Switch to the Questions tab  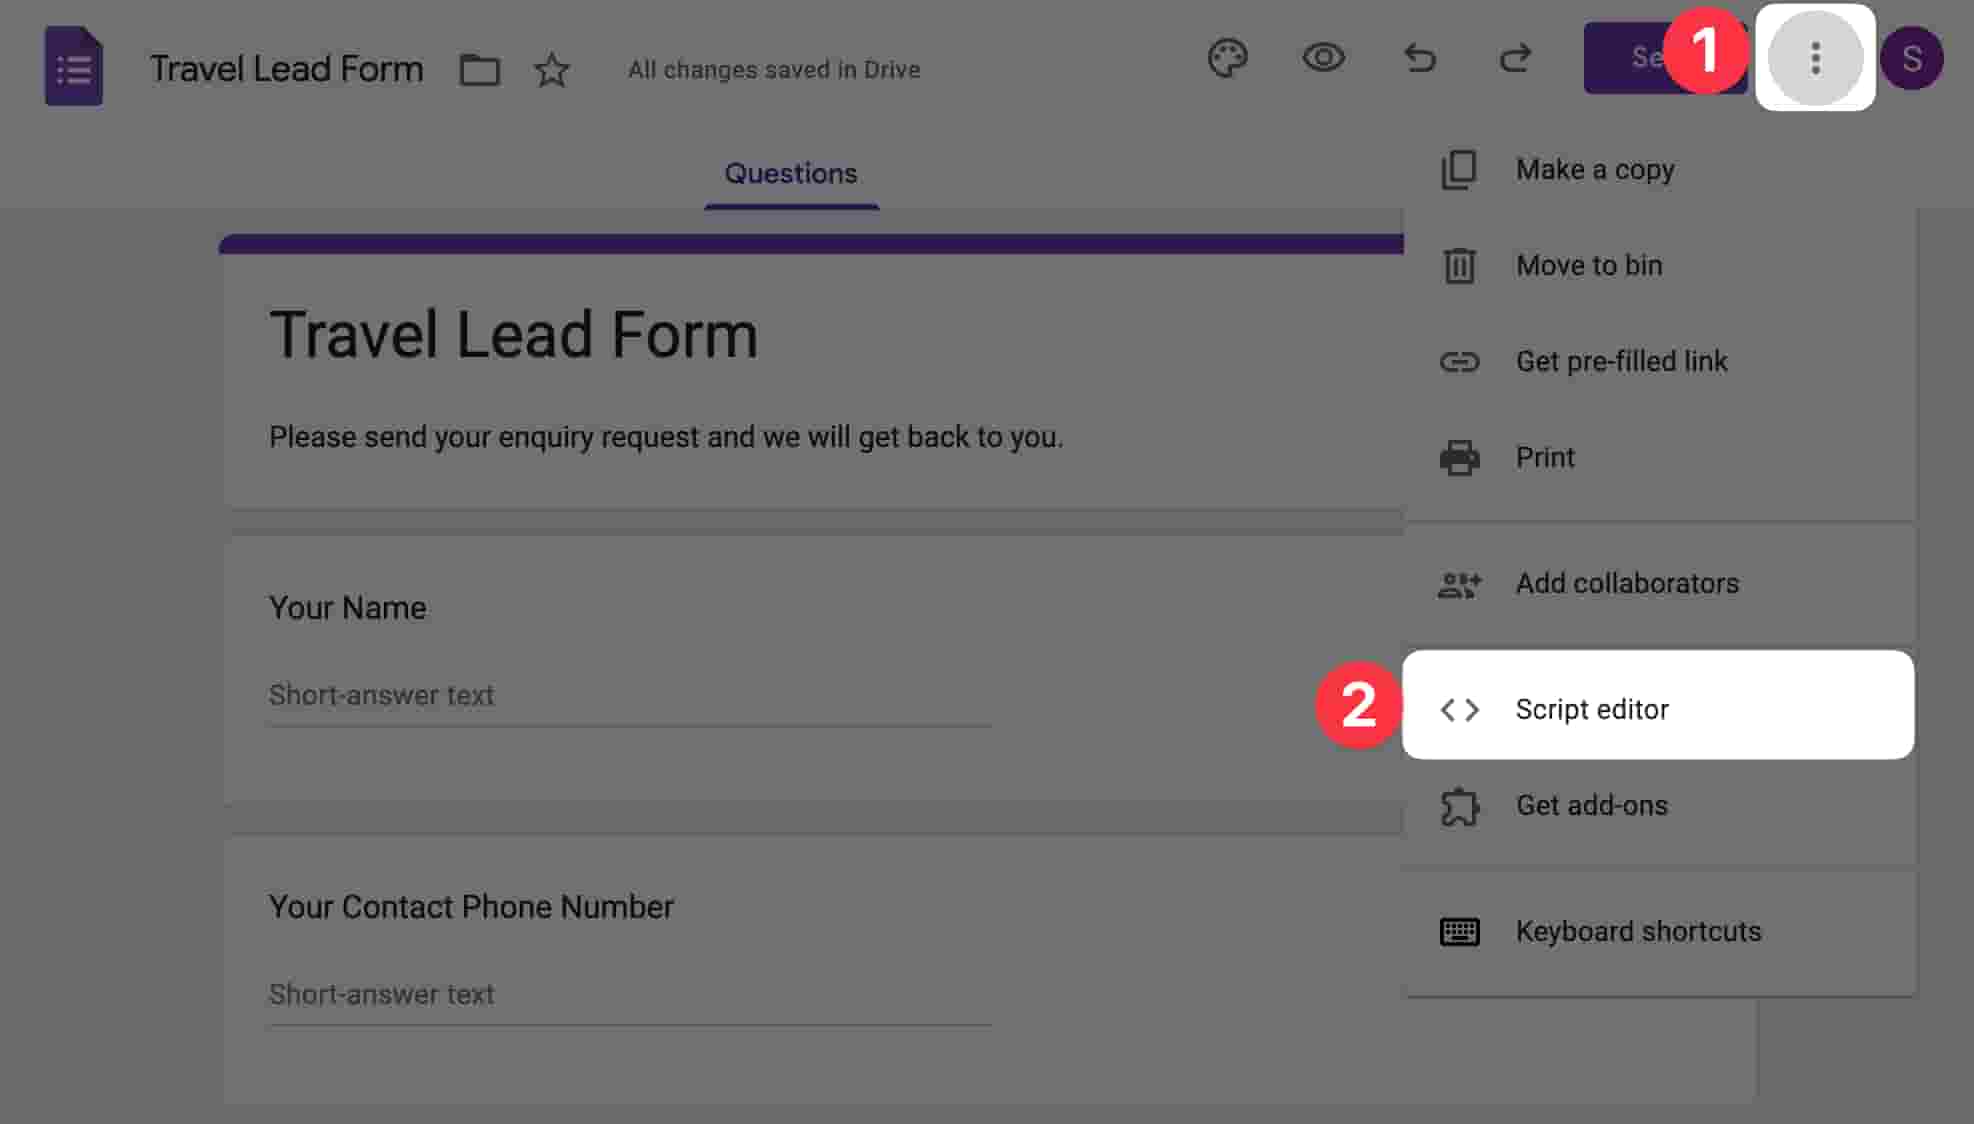coord(790,174)
